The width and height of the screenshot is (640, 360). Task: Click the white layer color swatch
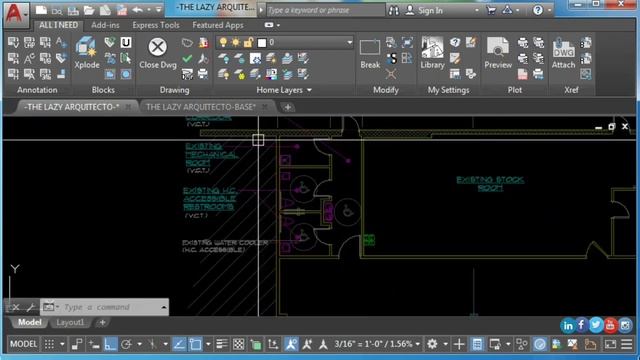(x=262, y=42)
